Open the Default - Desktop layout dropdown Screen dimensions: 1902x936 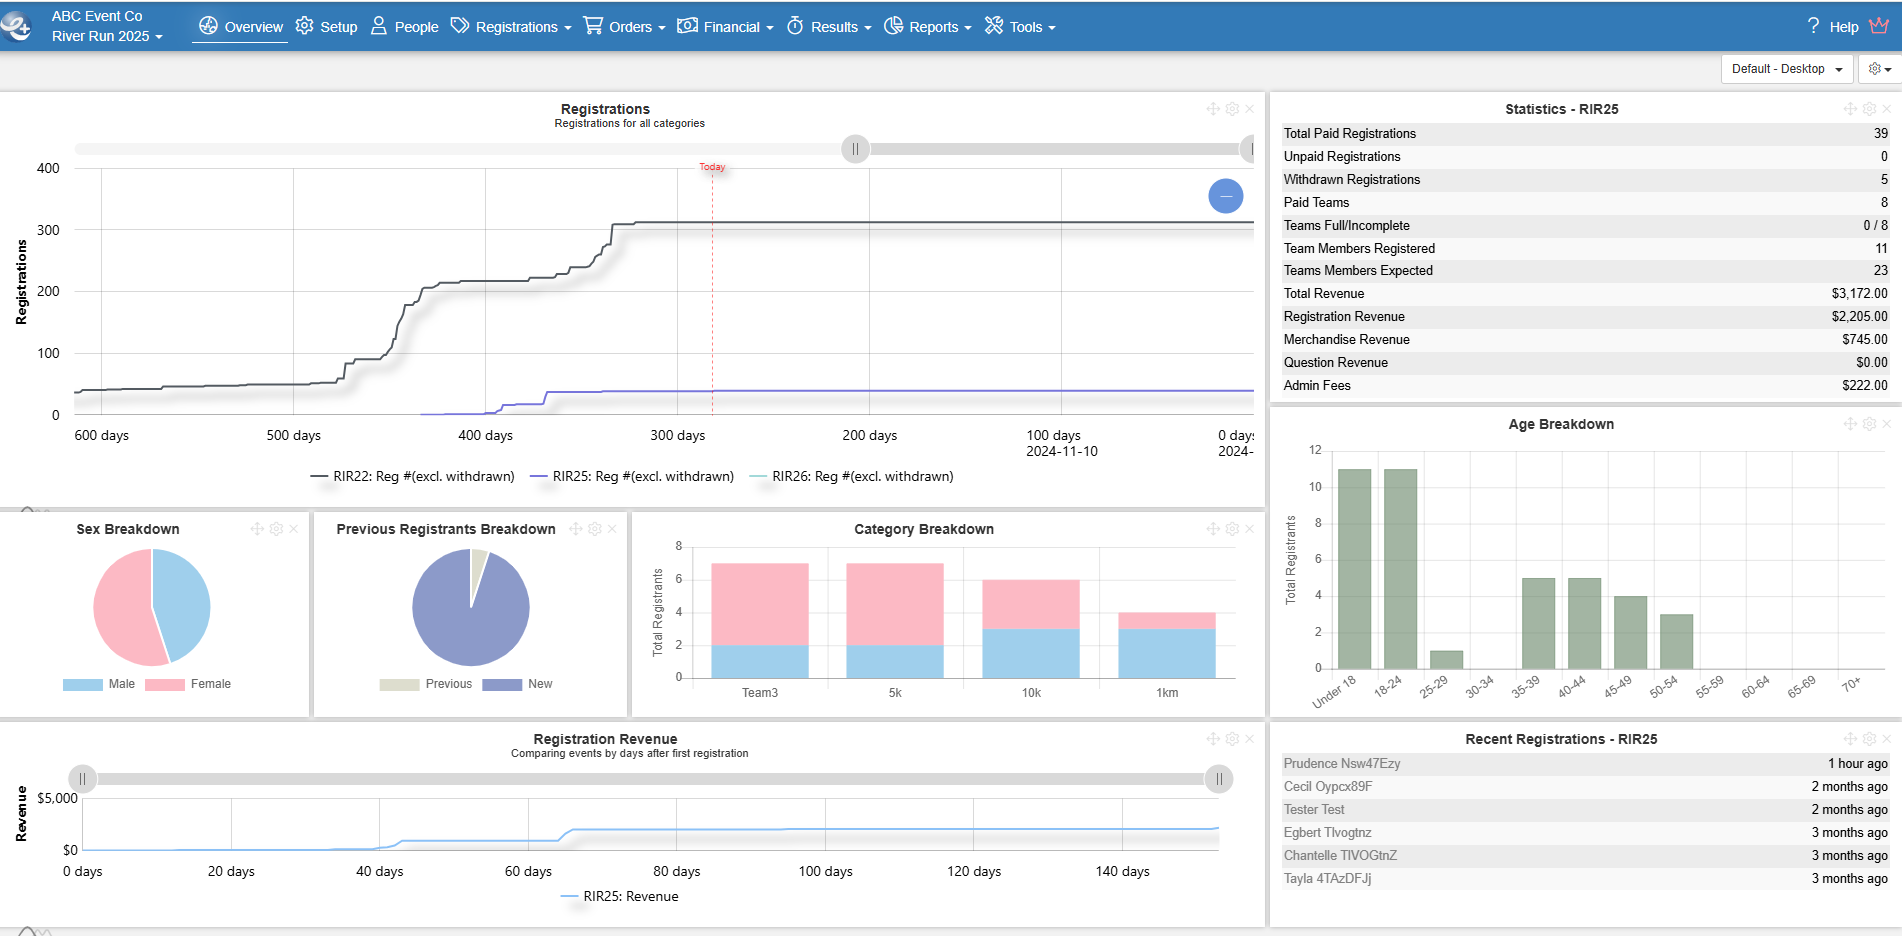point(1786,69)
